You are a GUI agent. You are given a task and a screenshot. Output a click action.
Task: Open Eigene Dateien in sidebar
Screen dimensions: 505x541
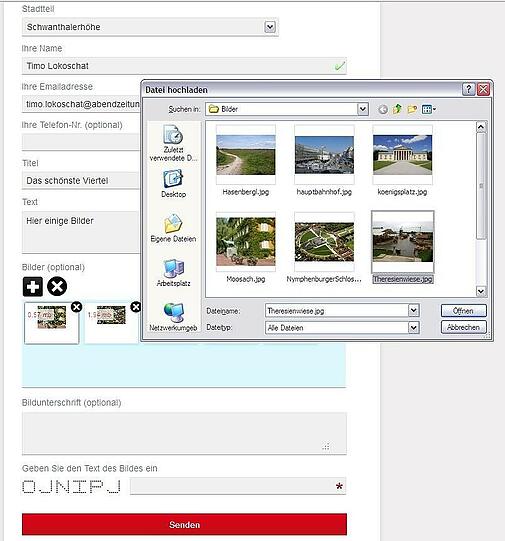pyautogui.click(x=173, y=228)
